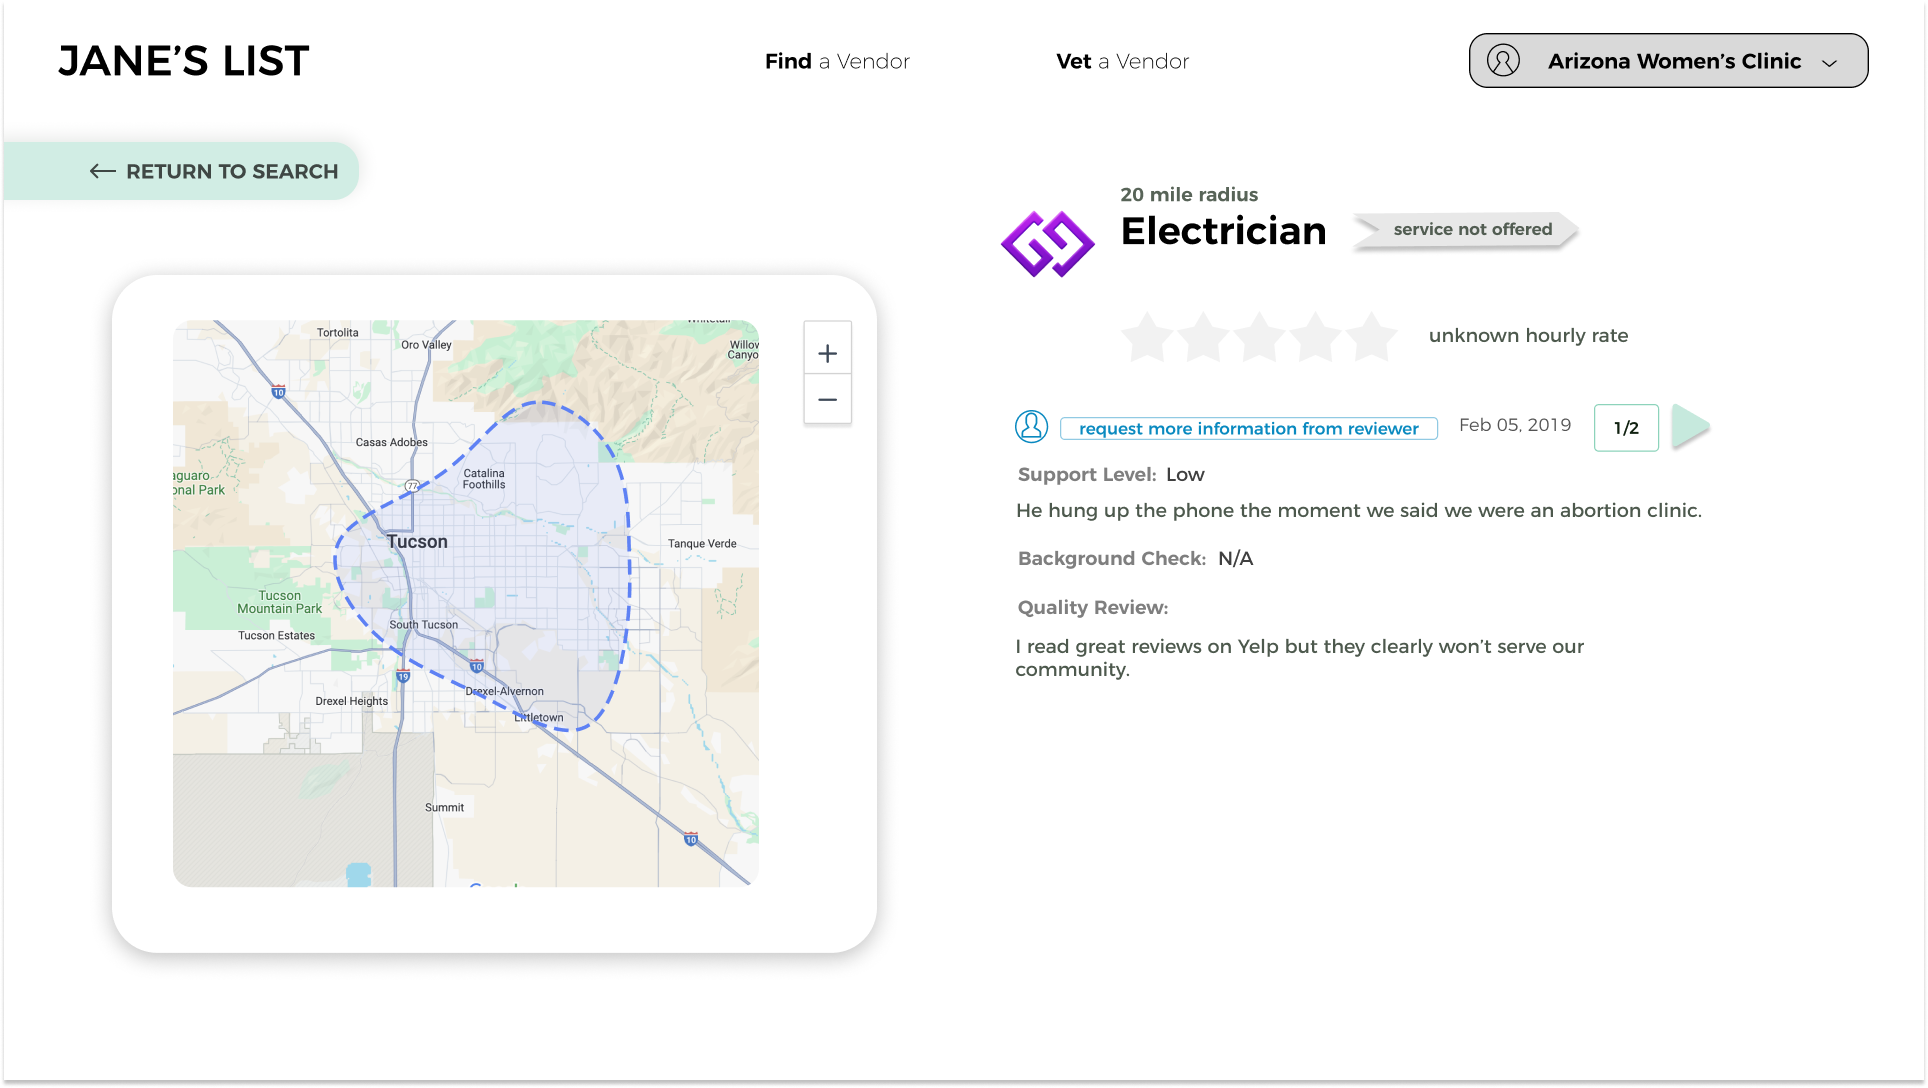Open Find a Vendor page
The width and height of the screenshot is (1928, 1088).
point(837,61)
